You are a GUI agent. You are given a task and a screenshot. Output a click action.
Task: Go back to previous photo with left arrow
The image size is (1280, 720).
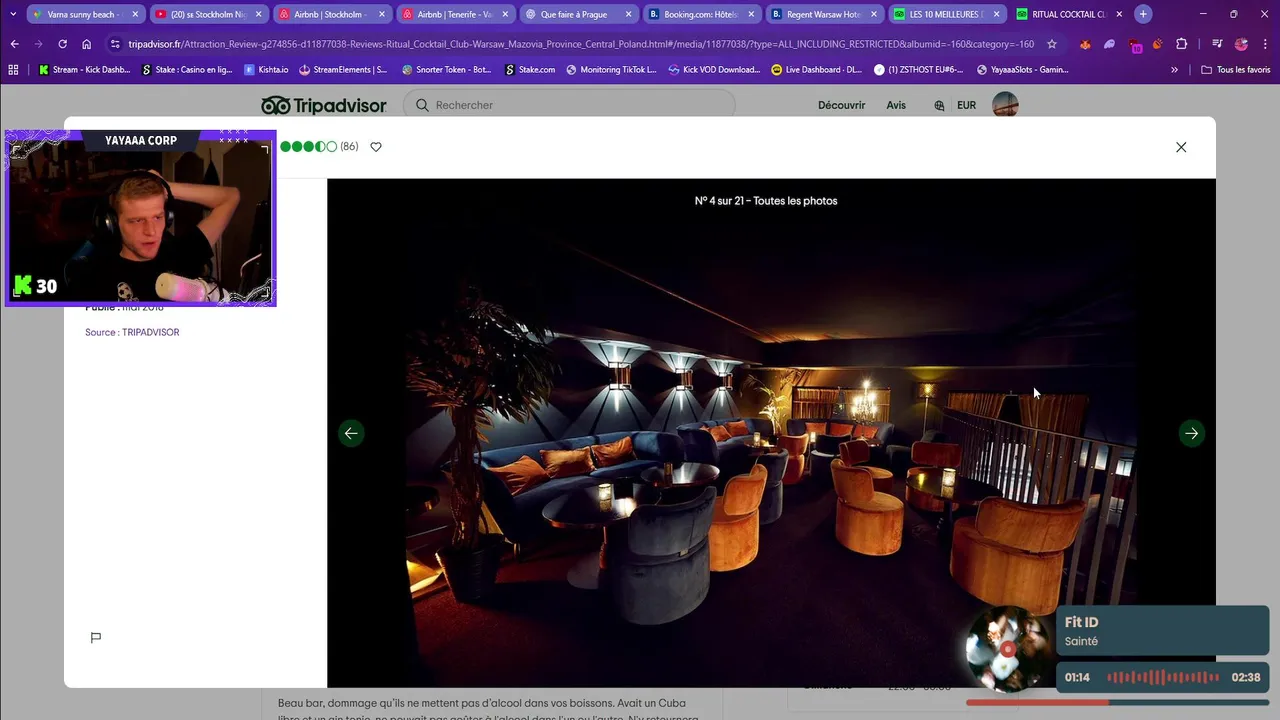point(351,433)
